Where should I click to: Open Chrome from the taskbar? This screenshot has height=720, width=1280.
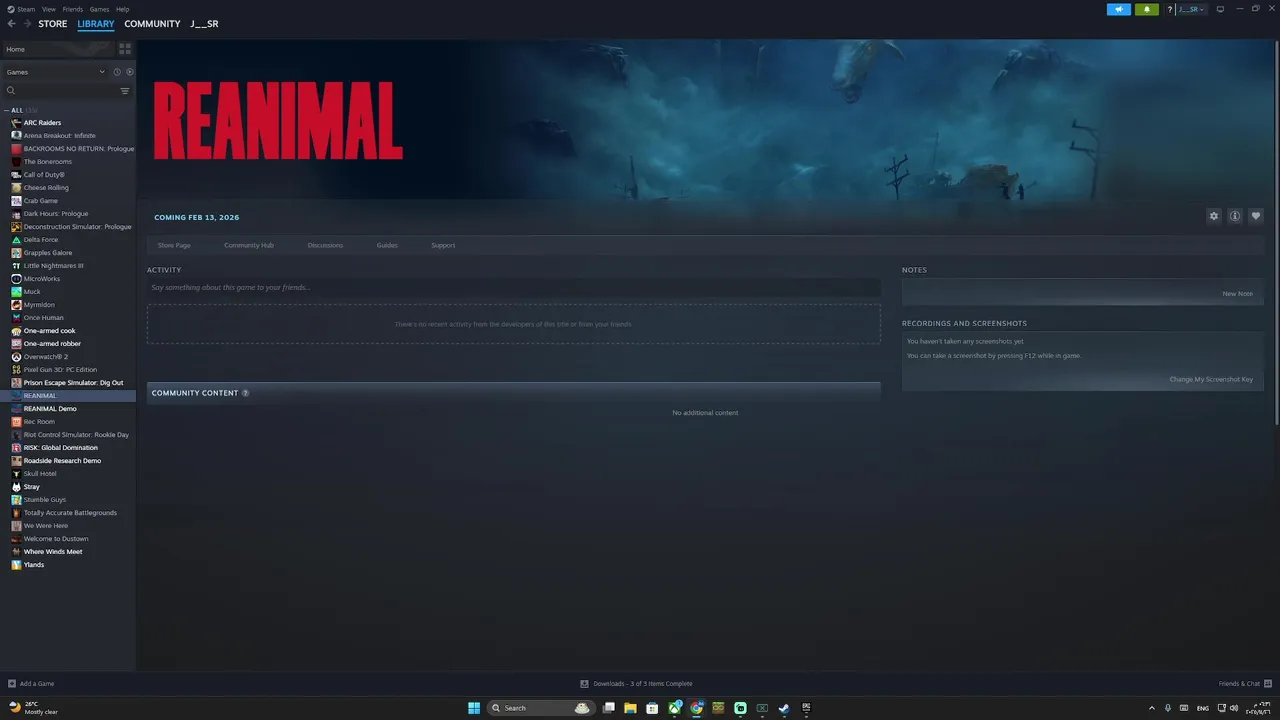pos(696,708)
